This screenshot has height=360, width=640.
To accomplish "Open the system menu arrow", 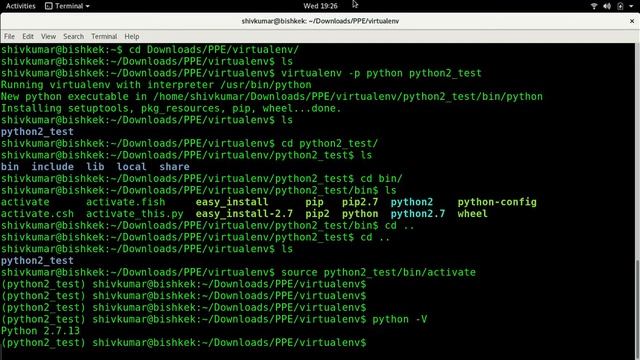I will point(631,6).
